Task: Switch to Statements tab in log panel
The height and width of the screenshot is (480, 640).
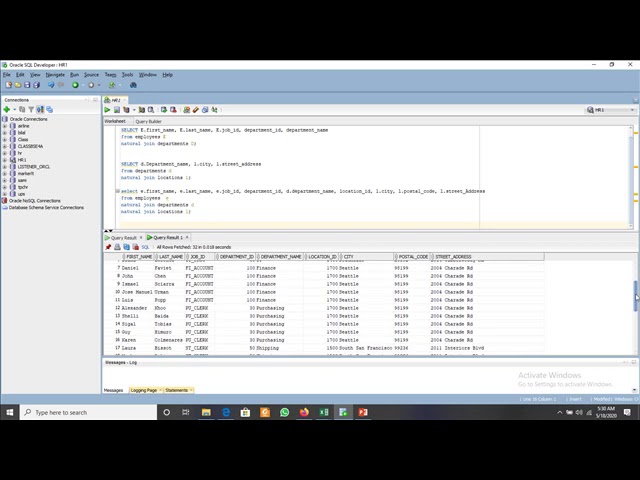Action: click(176, 390)
